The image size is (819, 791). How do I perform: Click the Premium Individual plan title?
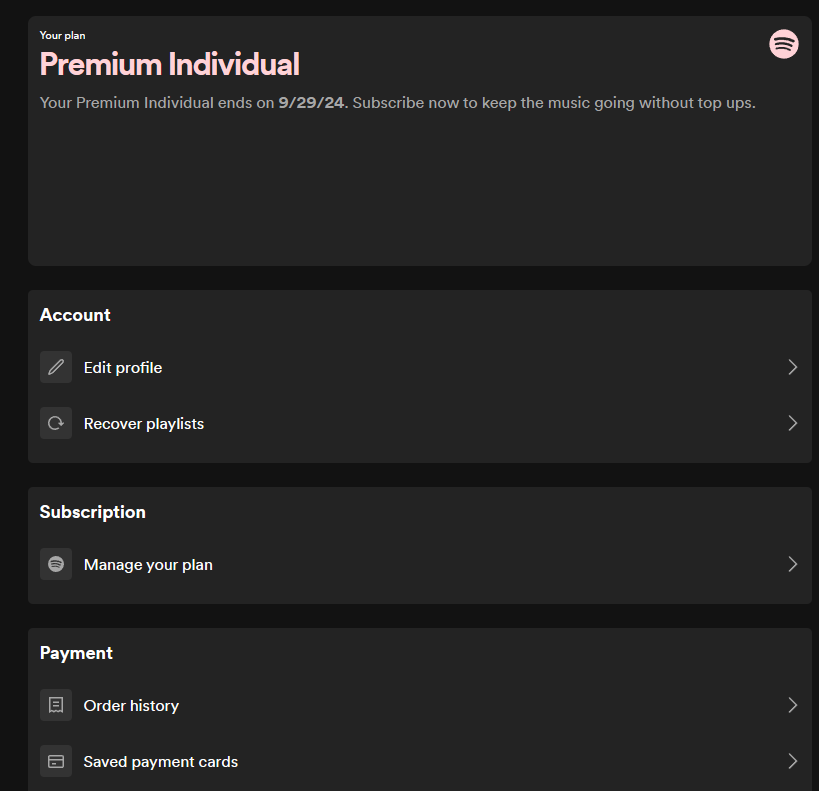point(169,65)
